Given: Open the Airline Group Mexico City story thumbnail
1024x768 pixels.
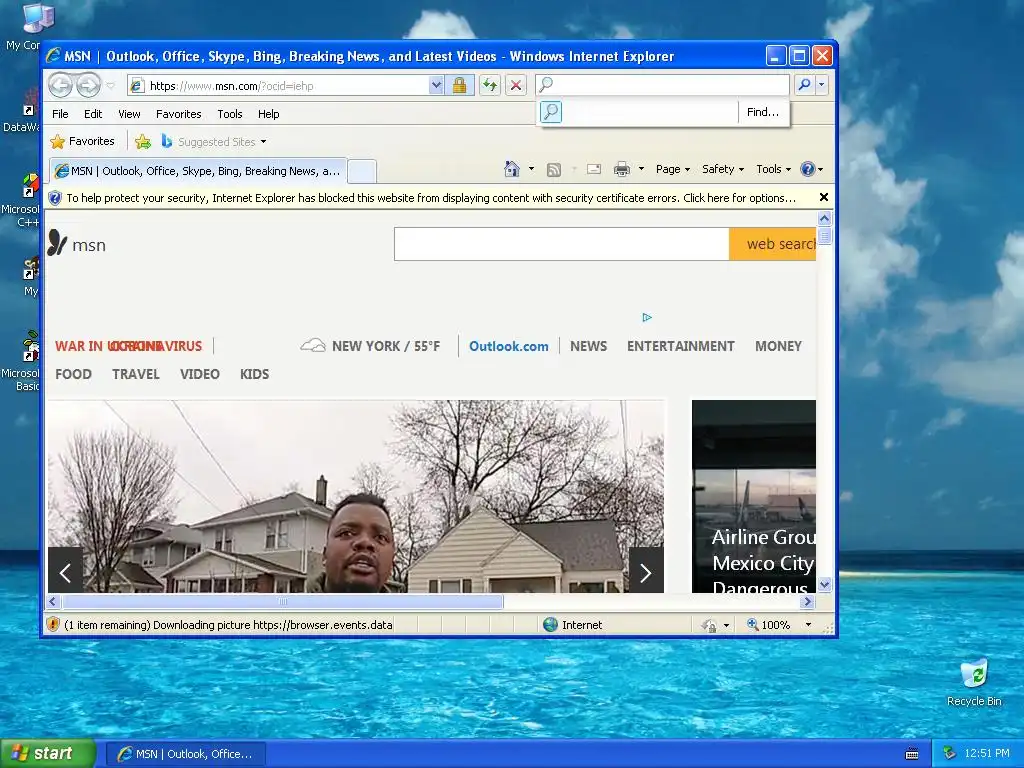Looking at the screenshot, I should click(754, 496).
